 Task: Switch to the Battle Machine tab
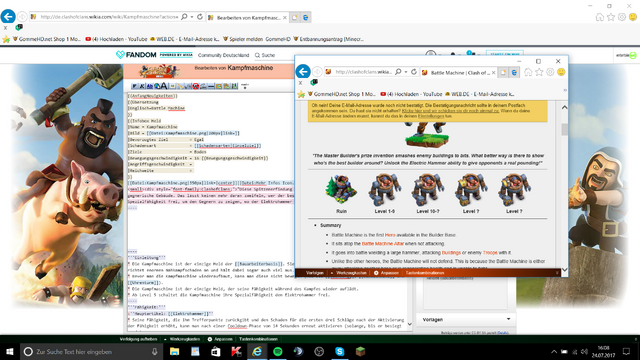coord(459,73)
